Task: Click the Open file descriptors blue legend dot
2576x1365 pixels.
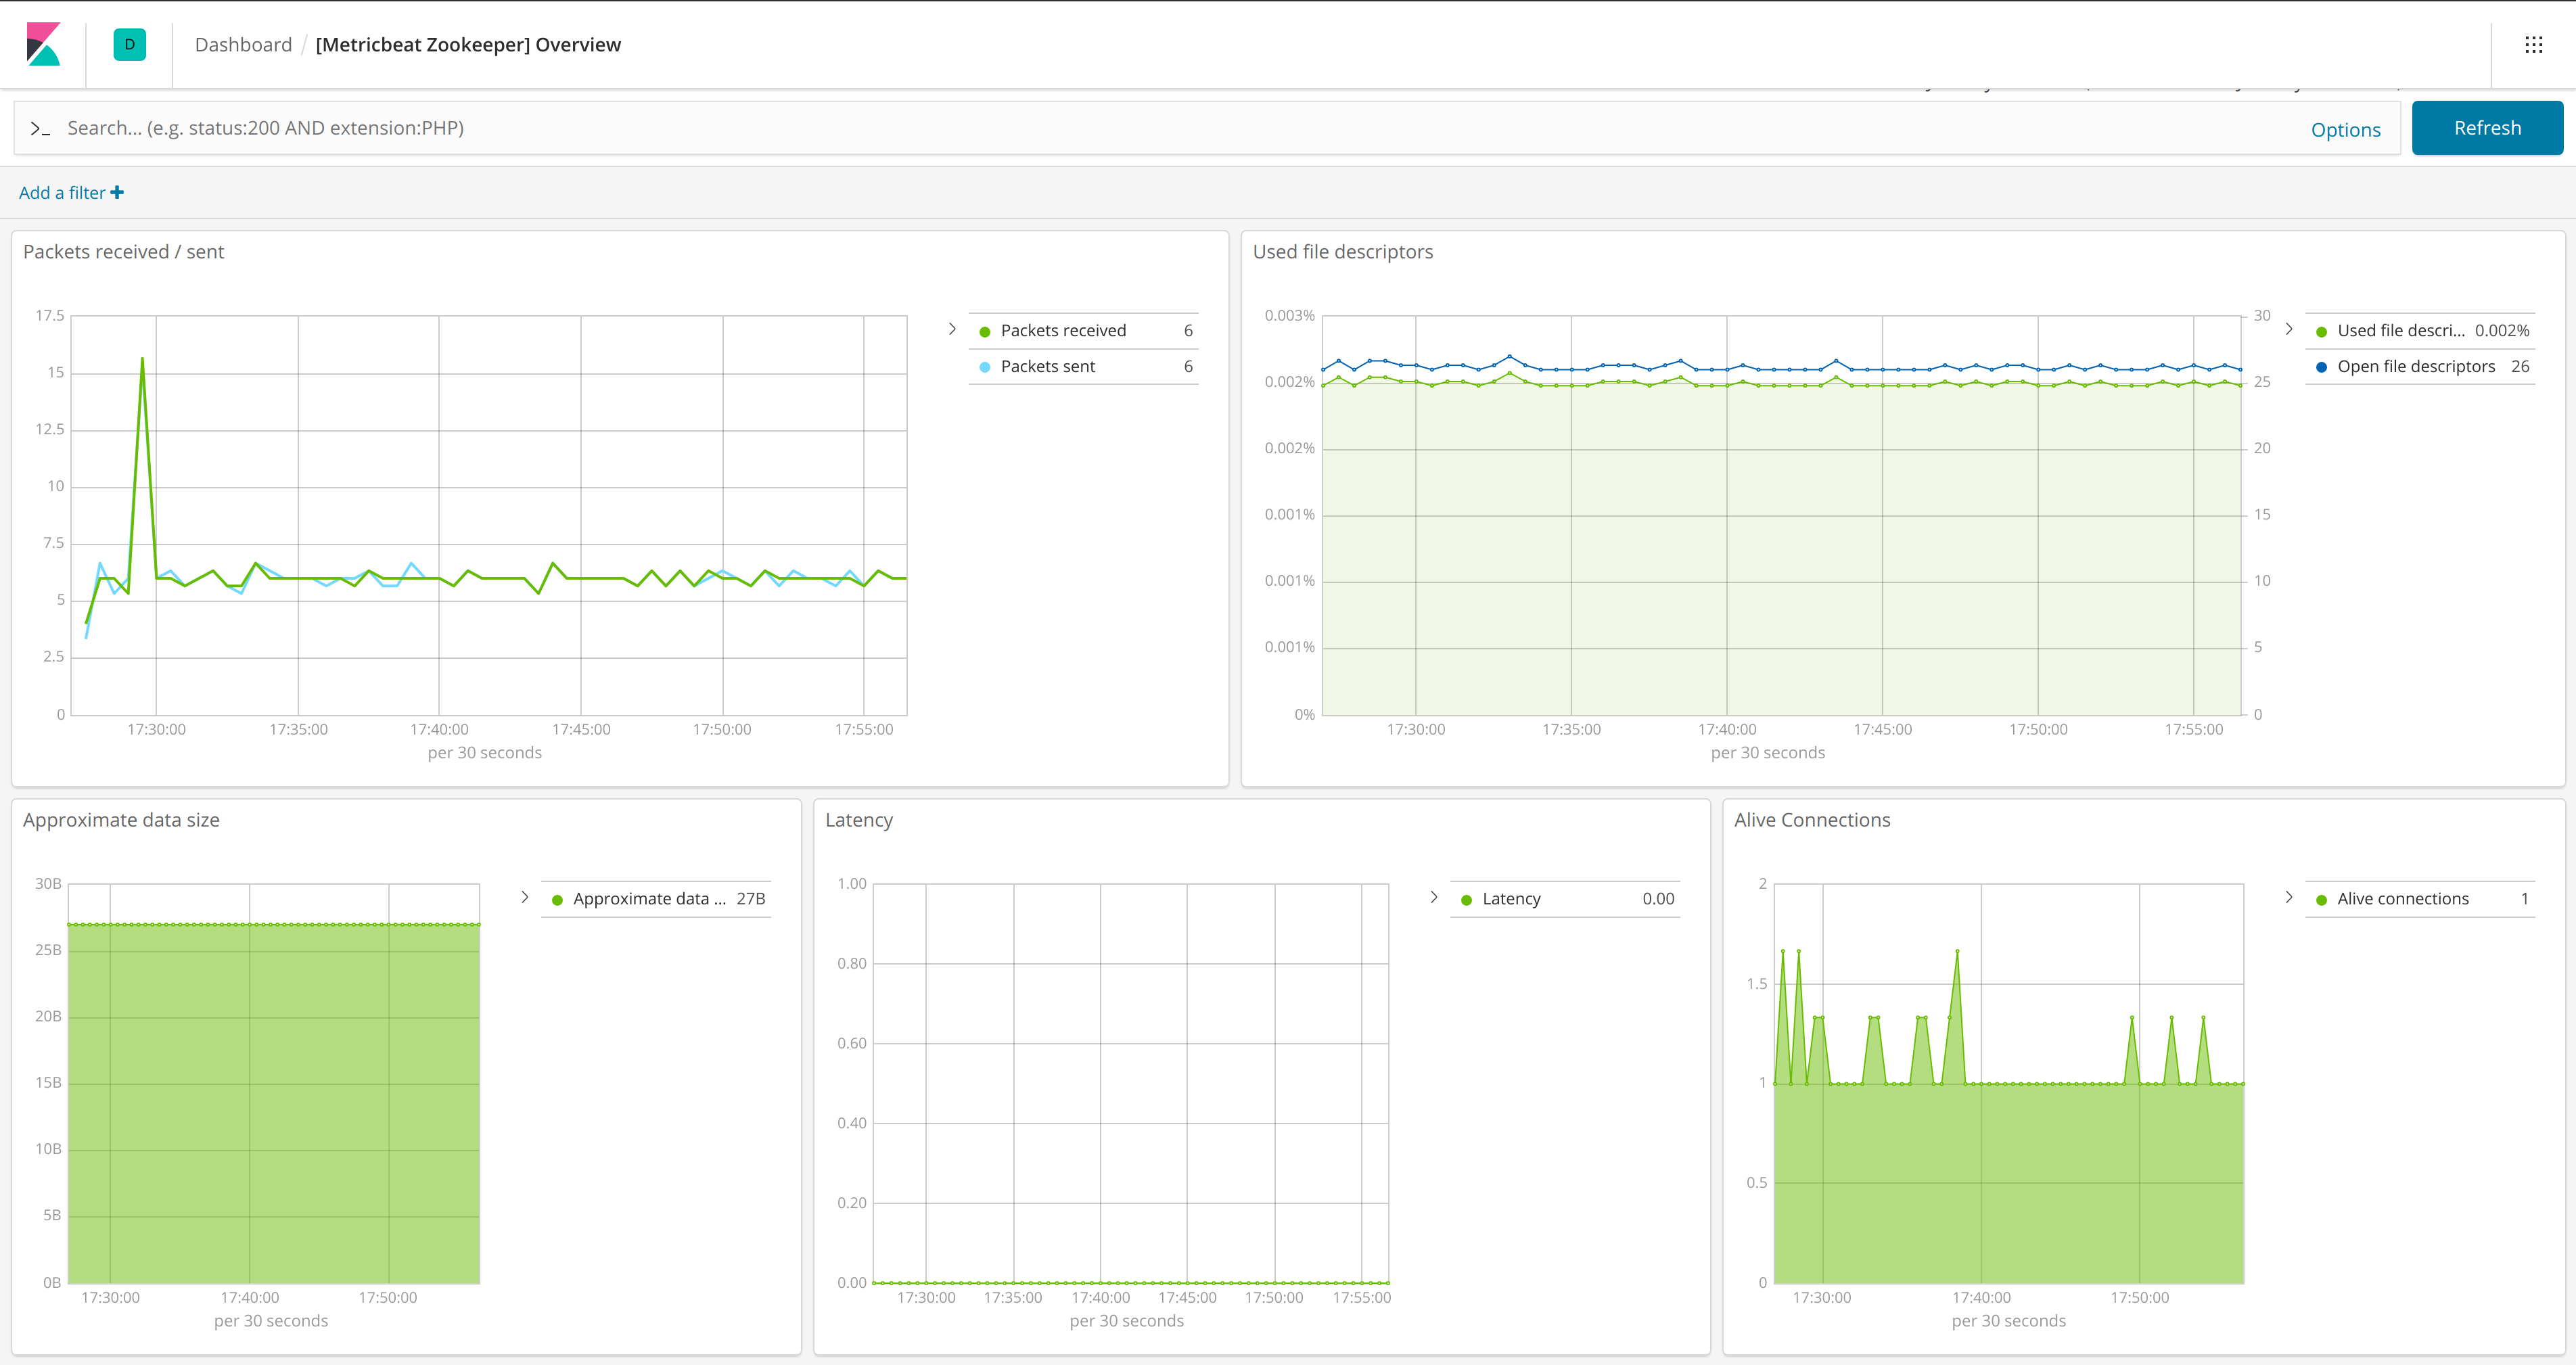Action: (2321, 367)
